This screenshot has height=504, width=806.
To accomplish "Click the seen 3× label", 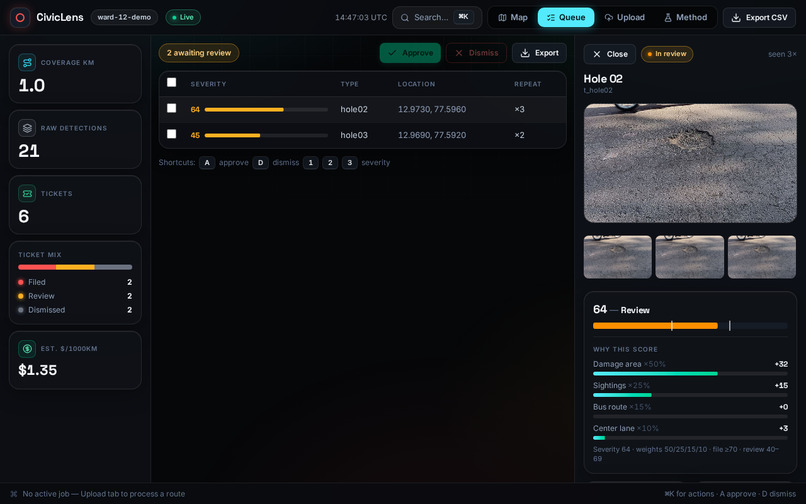I will point(782,54).
